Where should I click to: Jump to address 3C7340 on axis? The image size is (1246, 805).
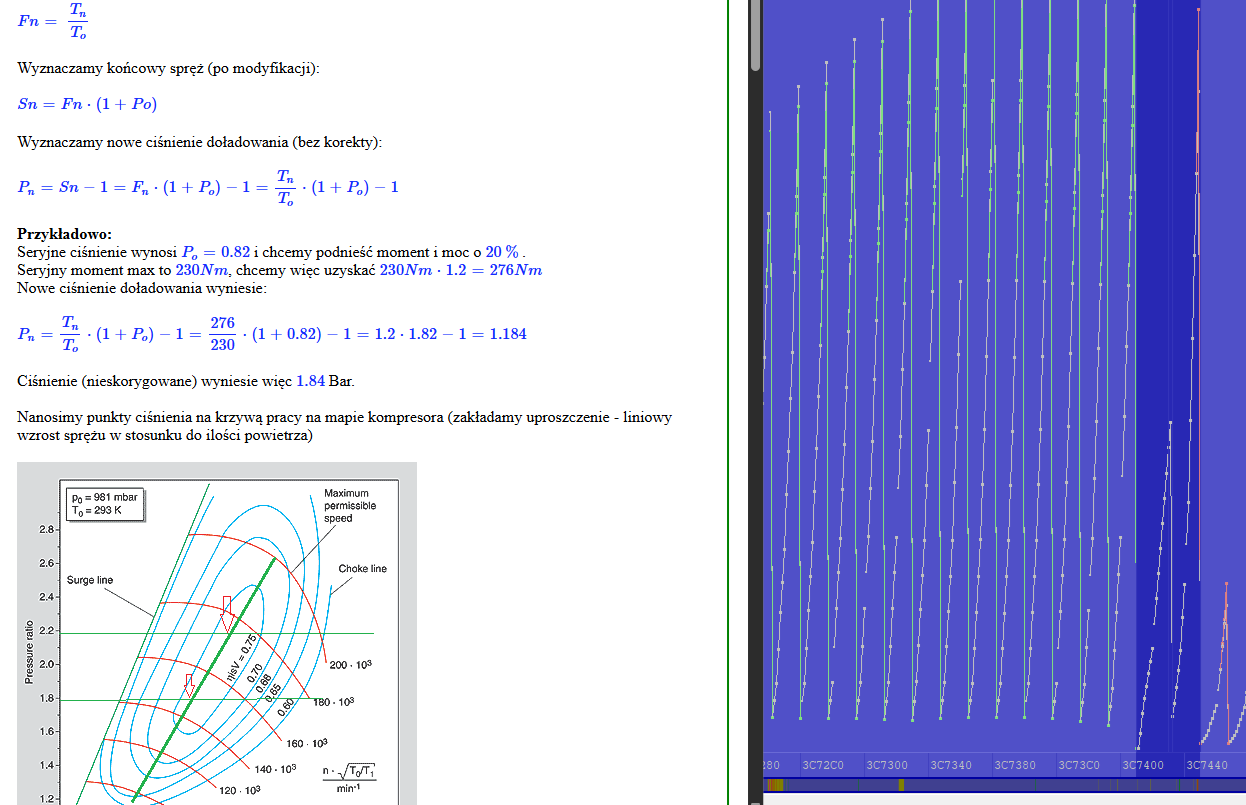951,765
